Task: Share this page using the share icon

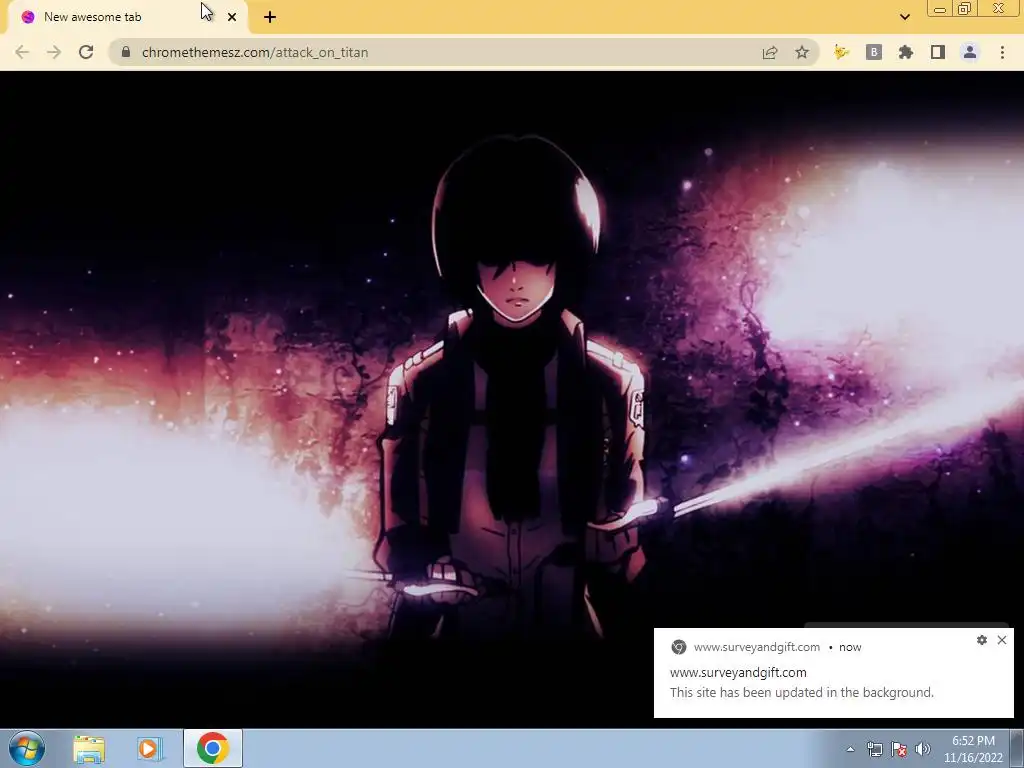Action: point(770,52)
